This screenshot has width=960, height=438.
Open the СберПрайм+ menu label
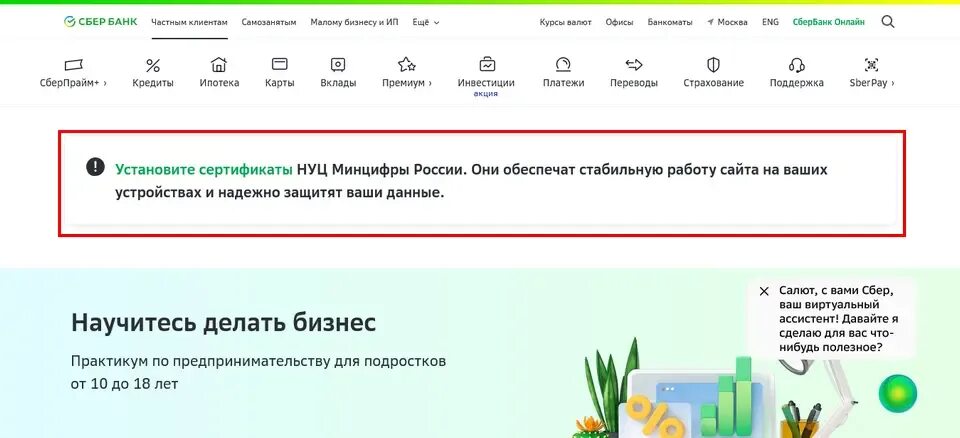pos(73,83)
